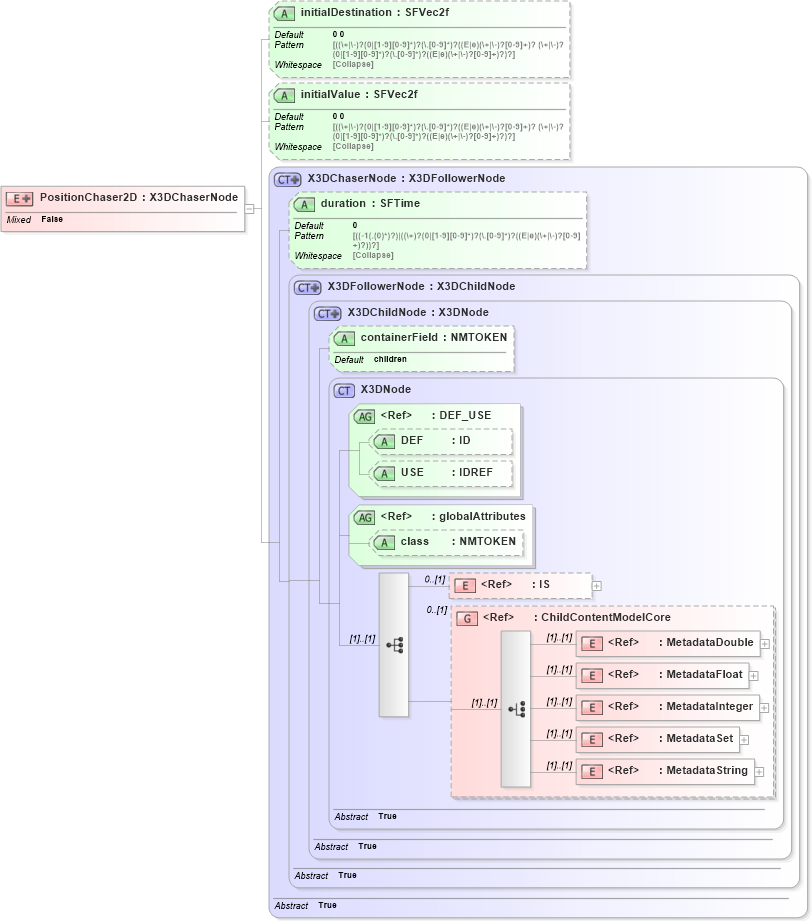Click the choice compositor icon inside ChildContentModelCore
The image size is (812, 921).
pyautogui.click(x=516, y=709)
